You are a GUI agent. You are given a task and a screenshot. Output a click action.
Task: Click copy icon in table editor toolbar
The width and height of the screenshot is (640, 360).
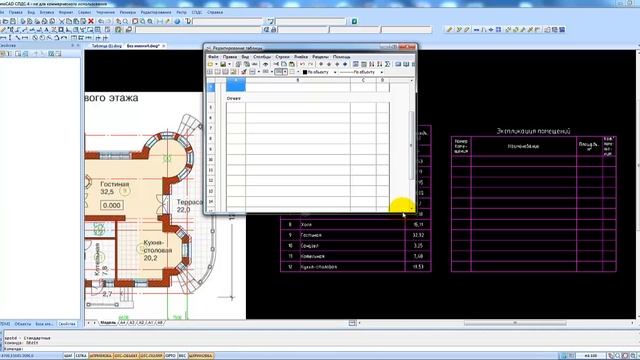(x=284, y=64)
